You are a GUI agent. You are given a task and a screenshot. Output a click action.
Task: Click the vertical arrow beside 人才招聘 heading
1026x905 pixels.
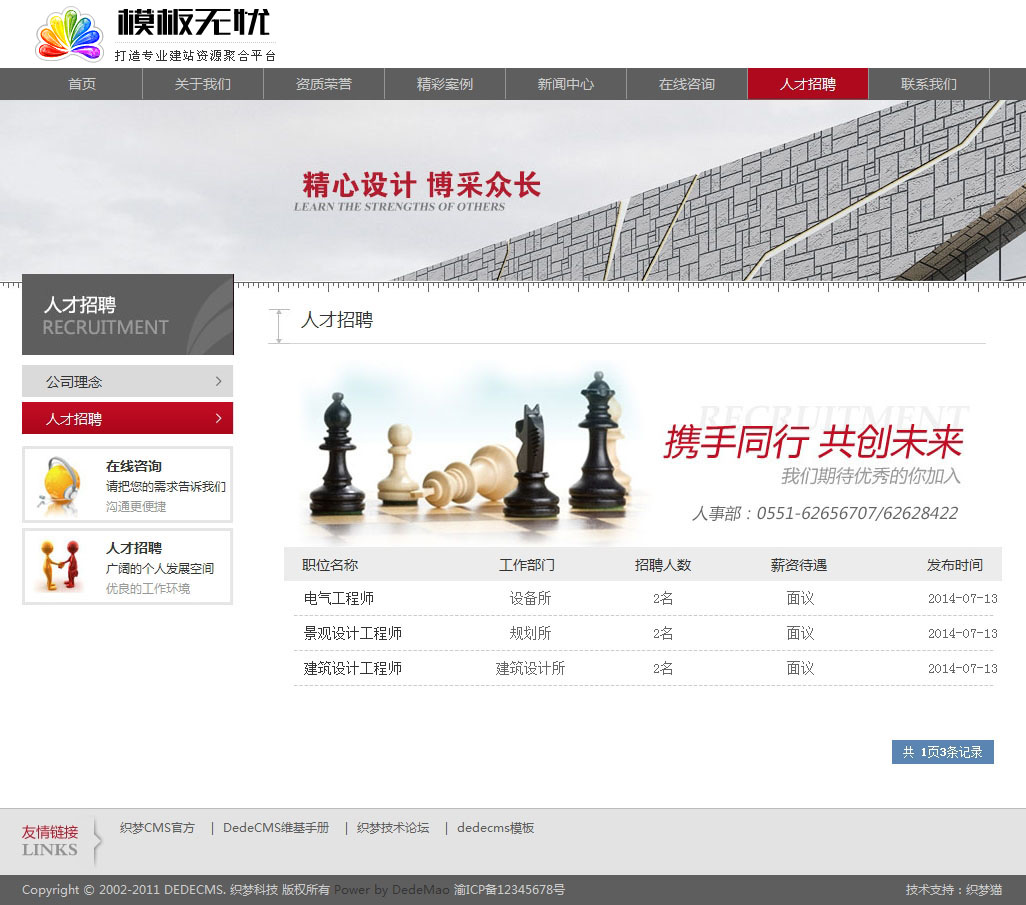click(279, 326)
